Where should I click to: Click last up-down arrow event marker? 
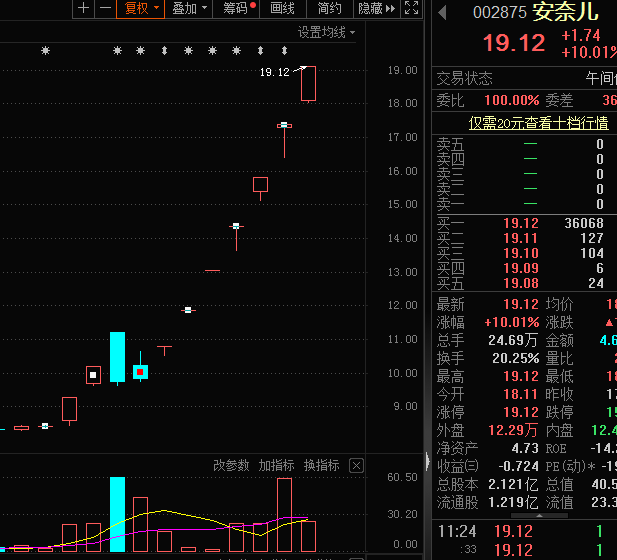(x=284, y=51)
